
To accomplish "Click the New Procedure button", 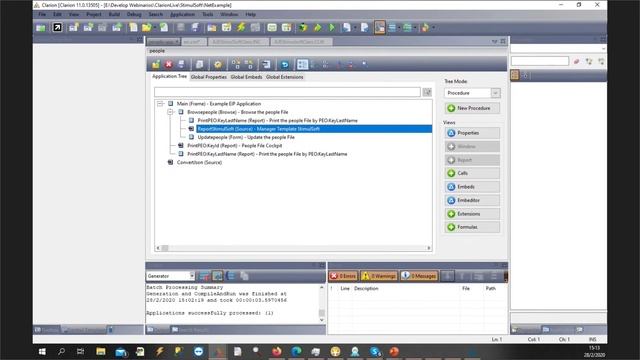I will pos(472,108).
